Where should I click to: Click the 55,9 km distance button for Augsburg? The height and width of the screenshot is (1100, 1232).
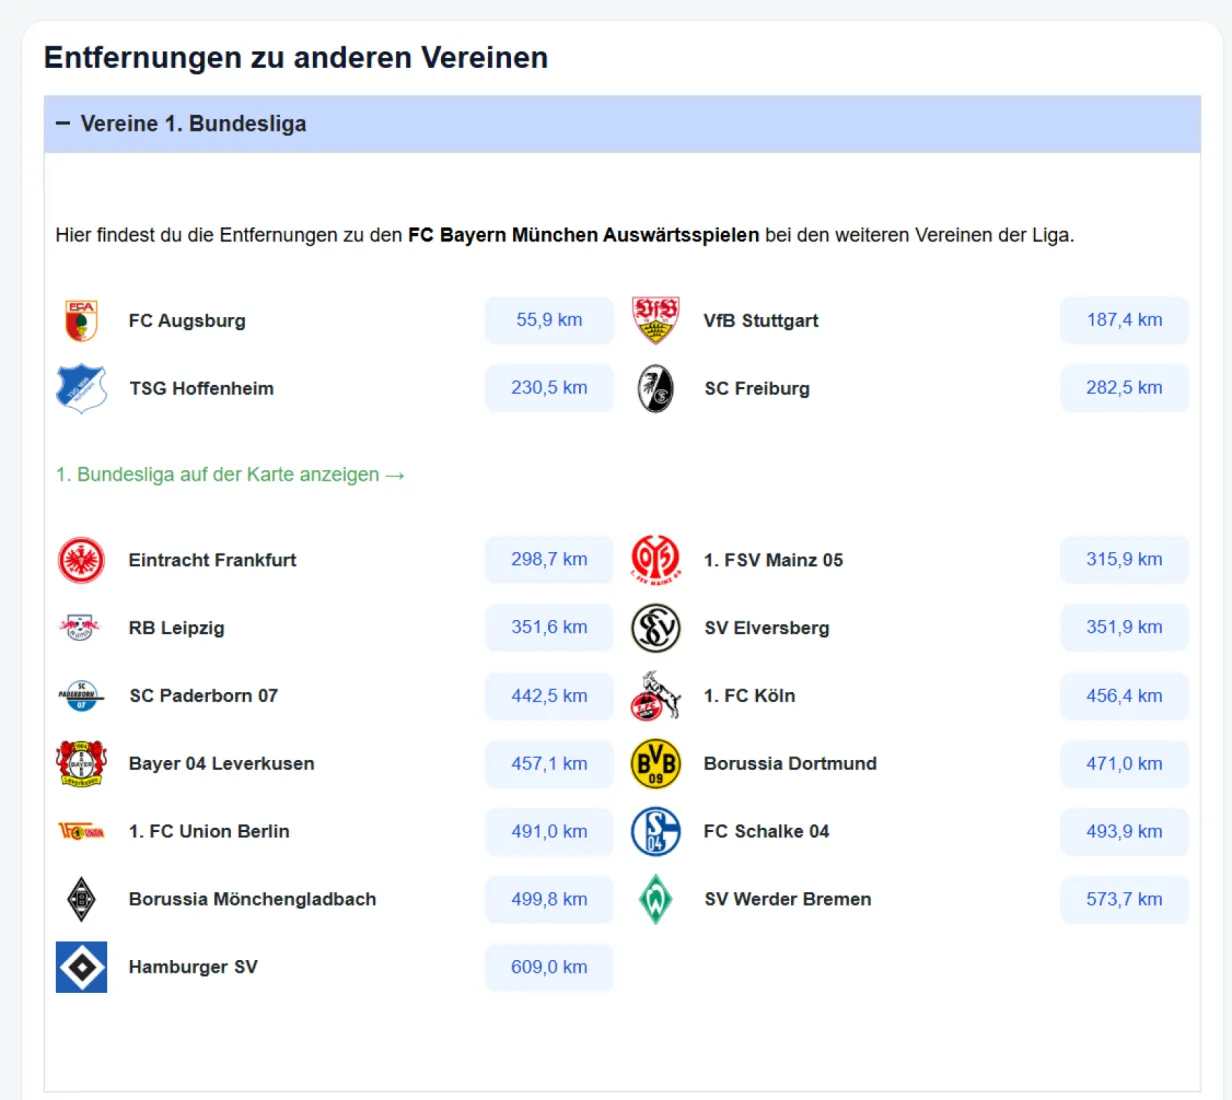[x=549, y=320]
